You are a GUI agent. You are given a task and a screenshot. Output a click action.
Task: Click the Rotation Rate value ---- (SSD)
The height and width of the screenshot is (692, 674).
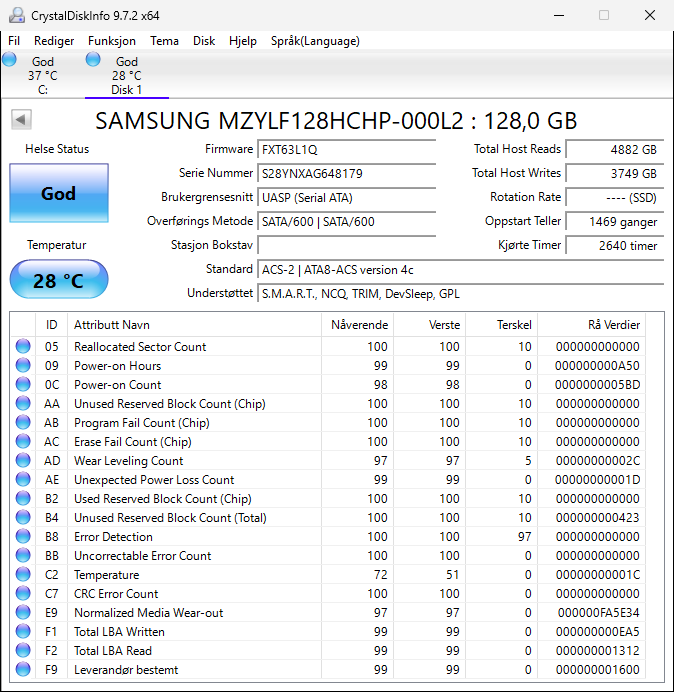tap(615, 198)
